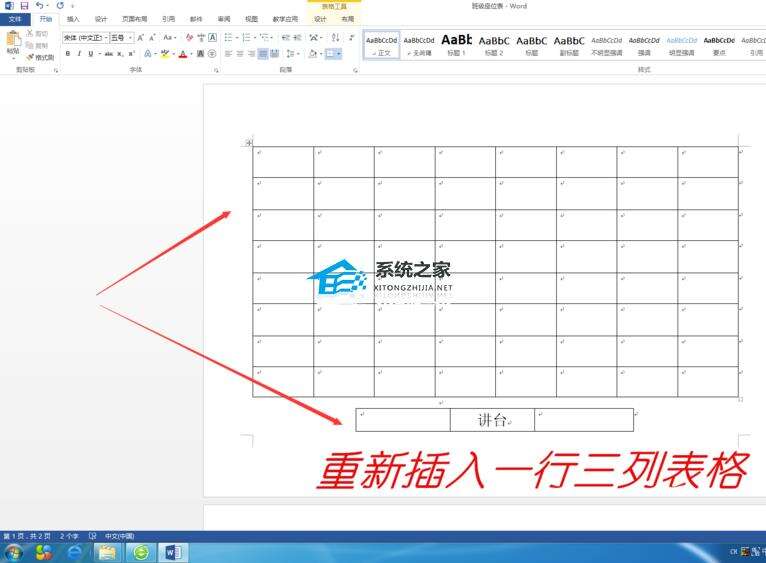Click the page count in status bar
766x563 pixels.
(27, 536)
